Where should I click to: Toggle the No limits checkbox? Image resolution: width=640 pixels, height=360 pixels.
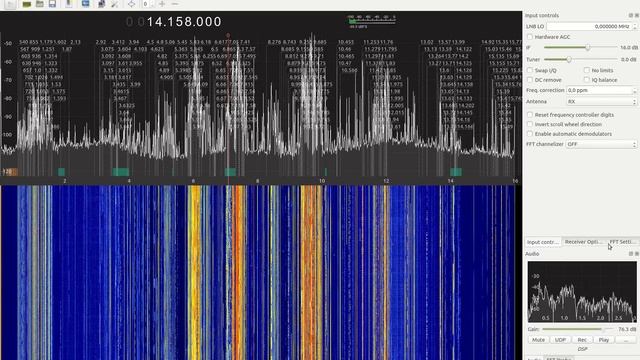tap(587, 70)
